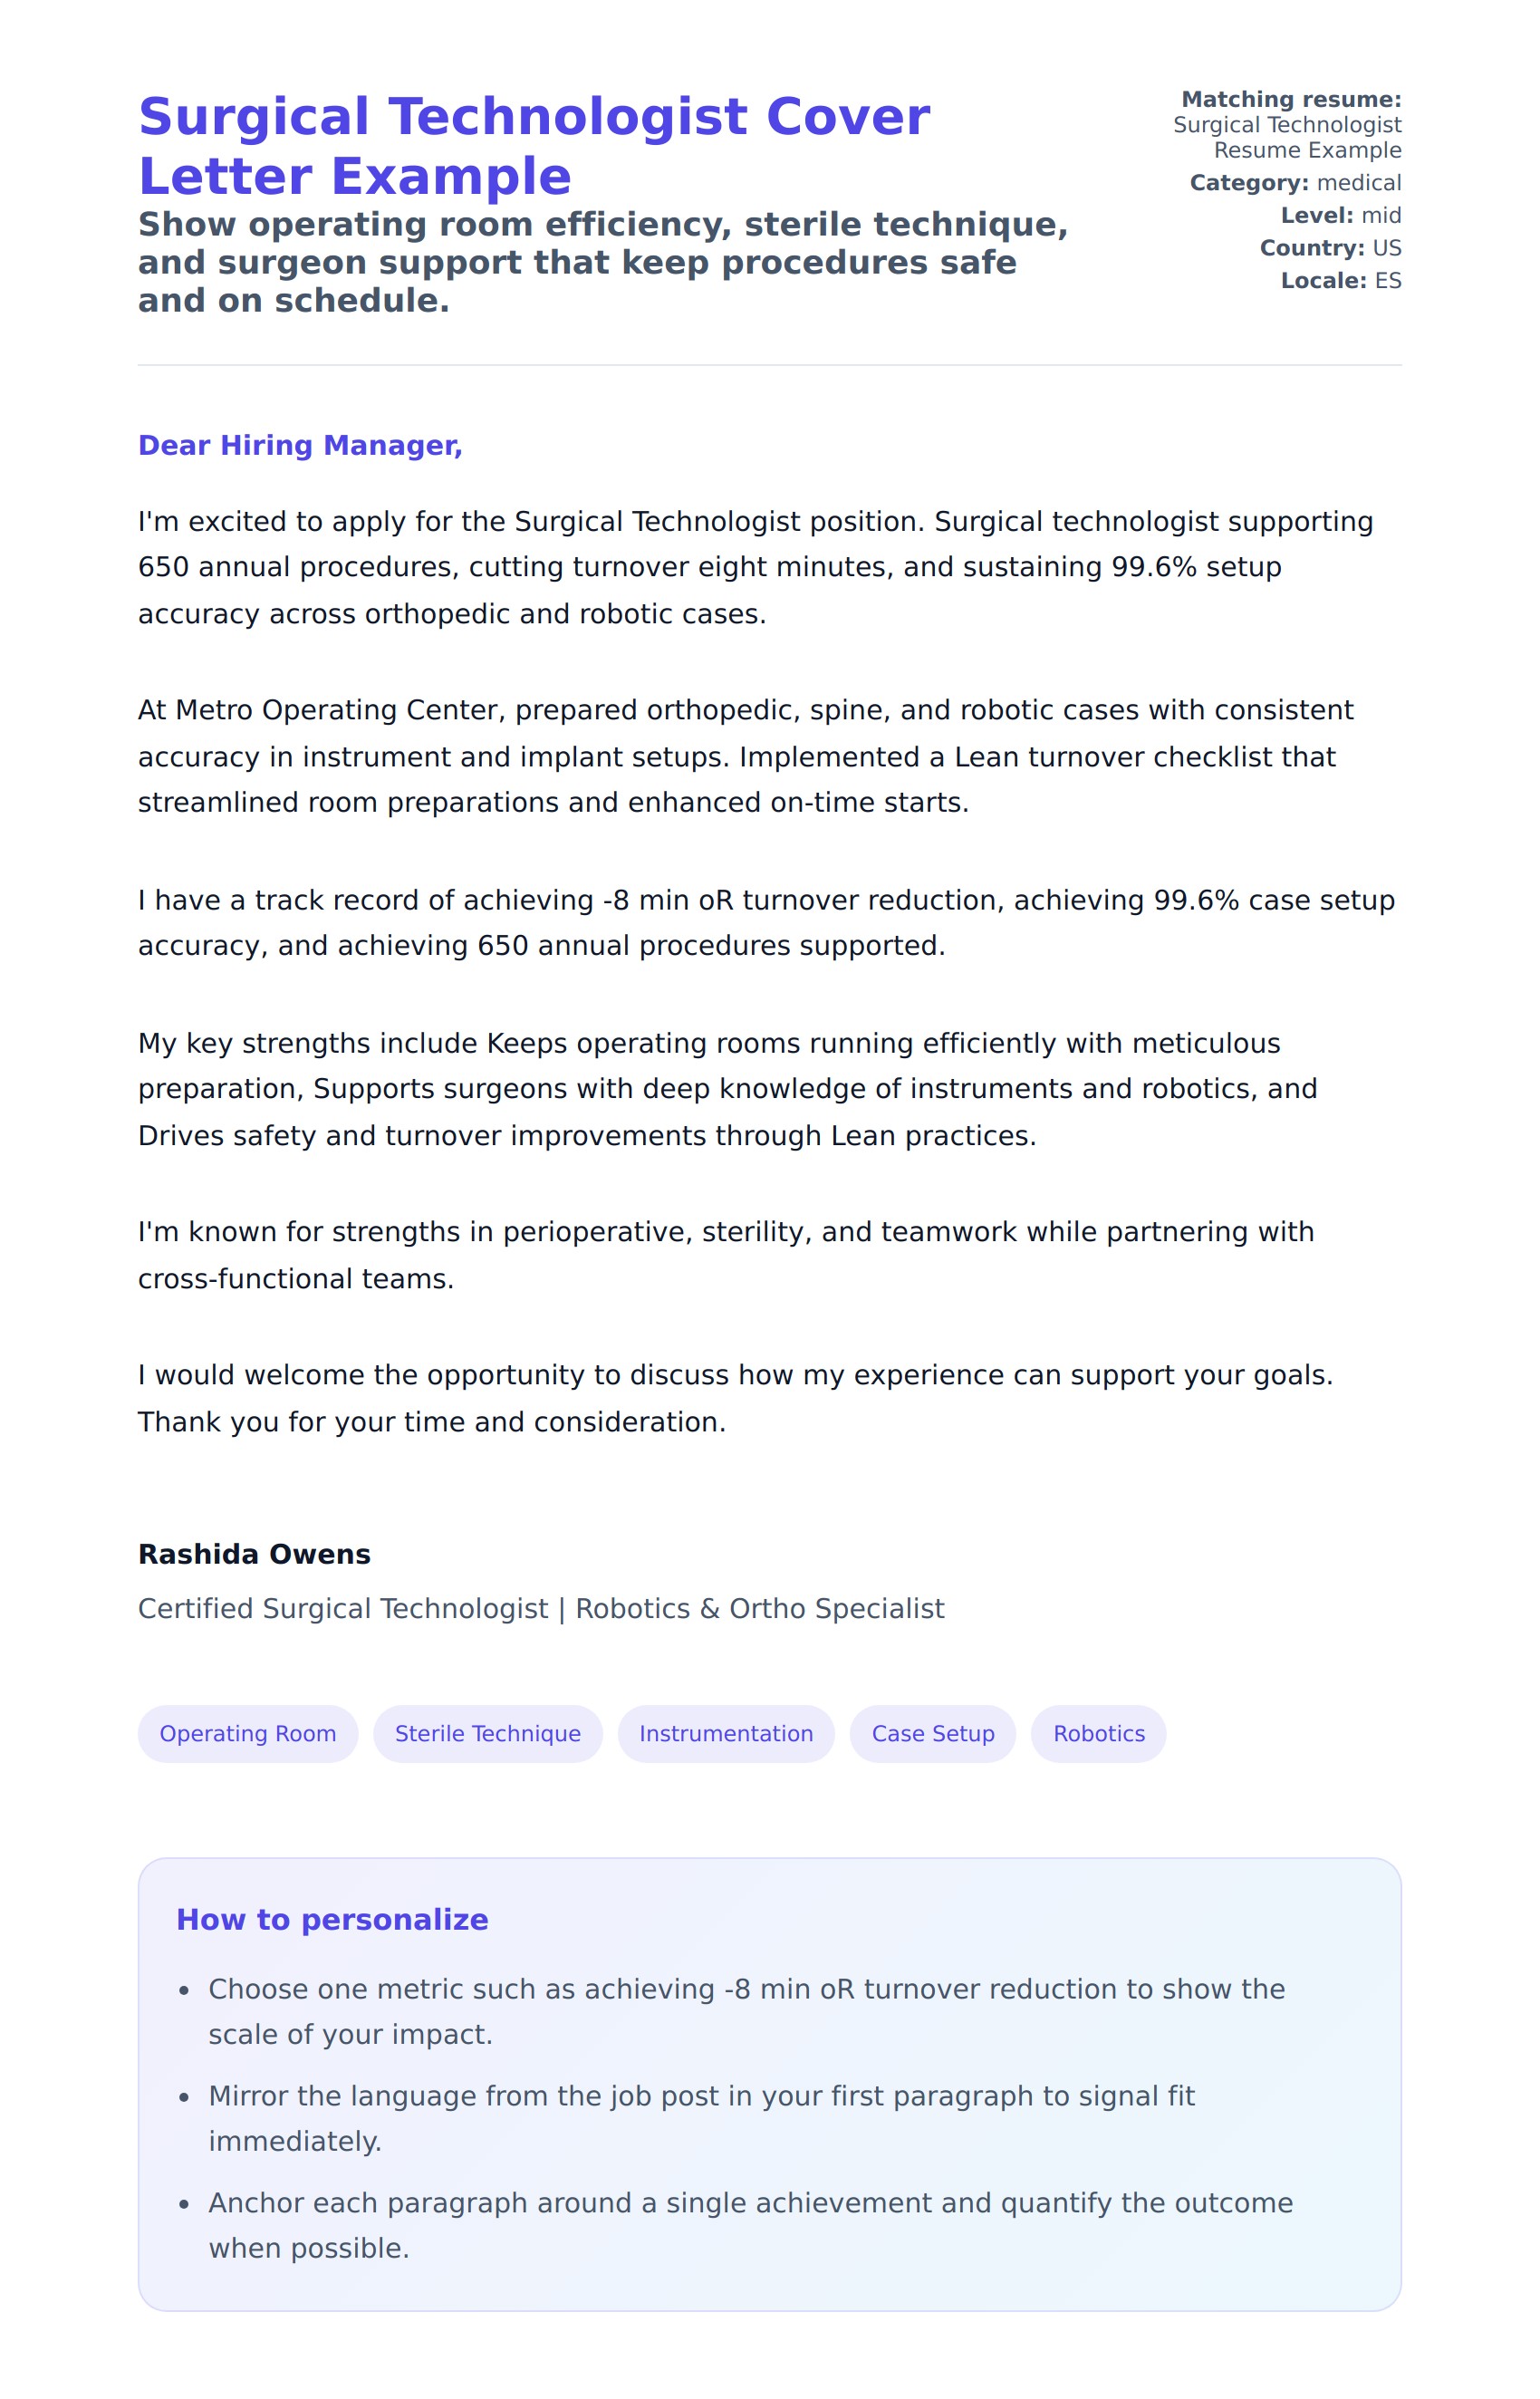Screen dimensions: 1540x2399
Task: Click the Operating Room tag
Action: point(248,1733)
